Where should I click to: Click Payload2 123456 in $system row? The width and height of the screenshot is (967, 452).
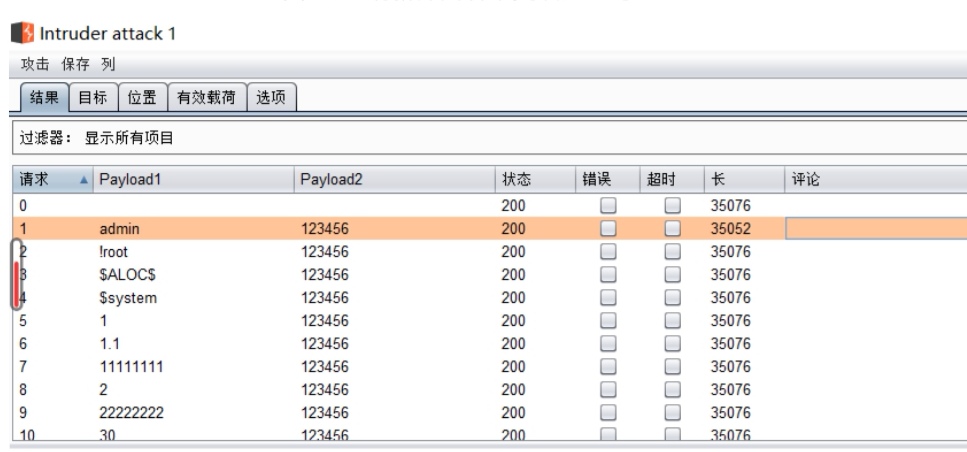tap(324, 298)
